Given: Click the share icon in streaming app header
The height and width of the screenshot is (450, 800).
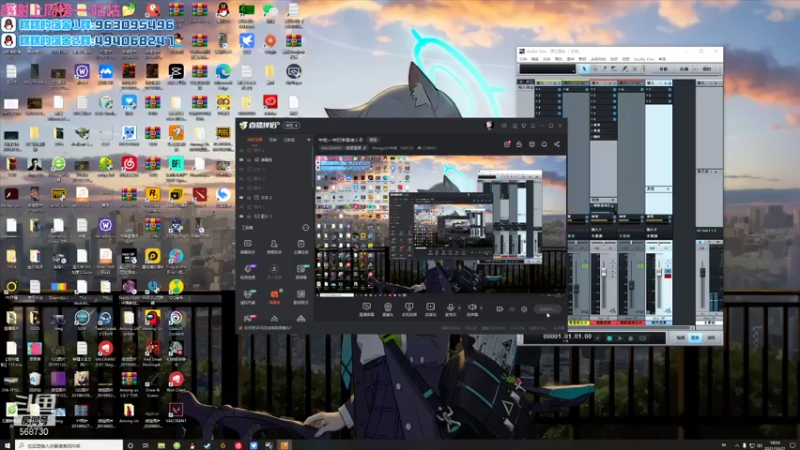Looking at the screenshot, I should (x=557, y=144).
